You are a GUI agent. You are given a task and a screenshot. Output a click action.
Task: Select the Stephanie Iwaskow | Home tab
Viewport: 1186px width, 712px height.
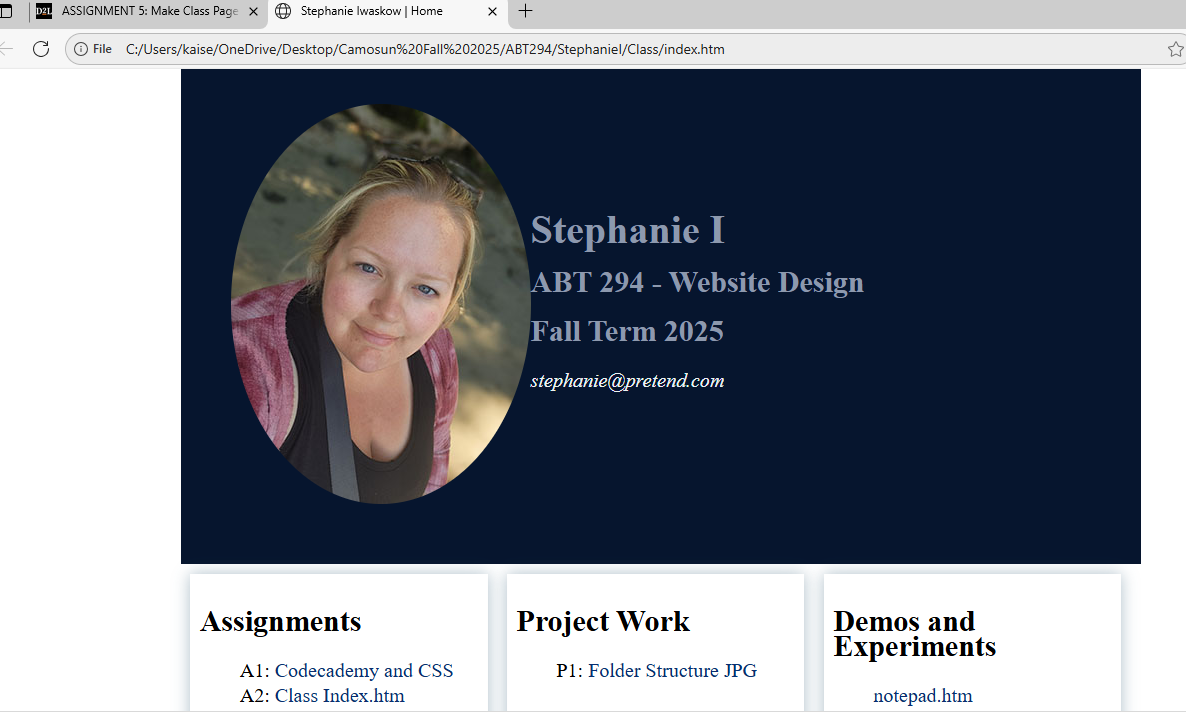[371, 11]
